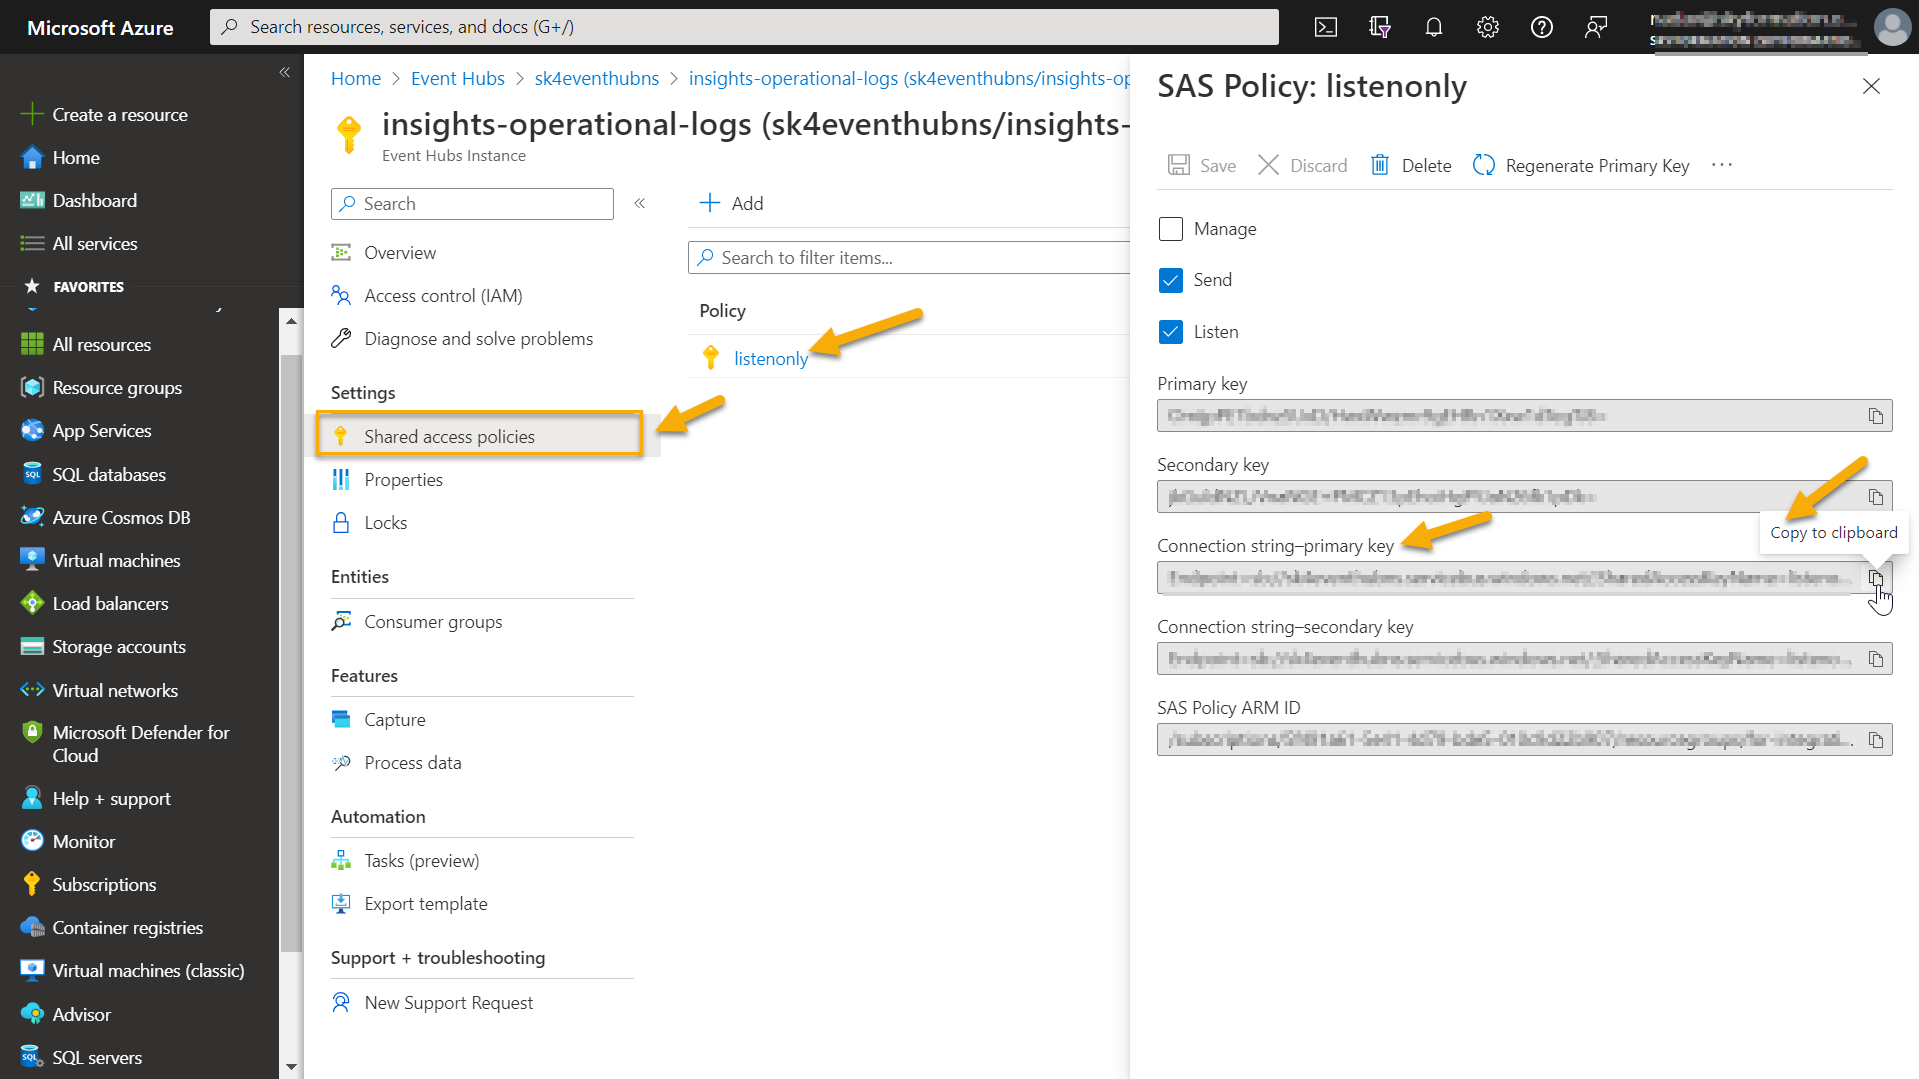Open the listenonly policy
The image size is (1919, 1079).
tap(770, 358)
